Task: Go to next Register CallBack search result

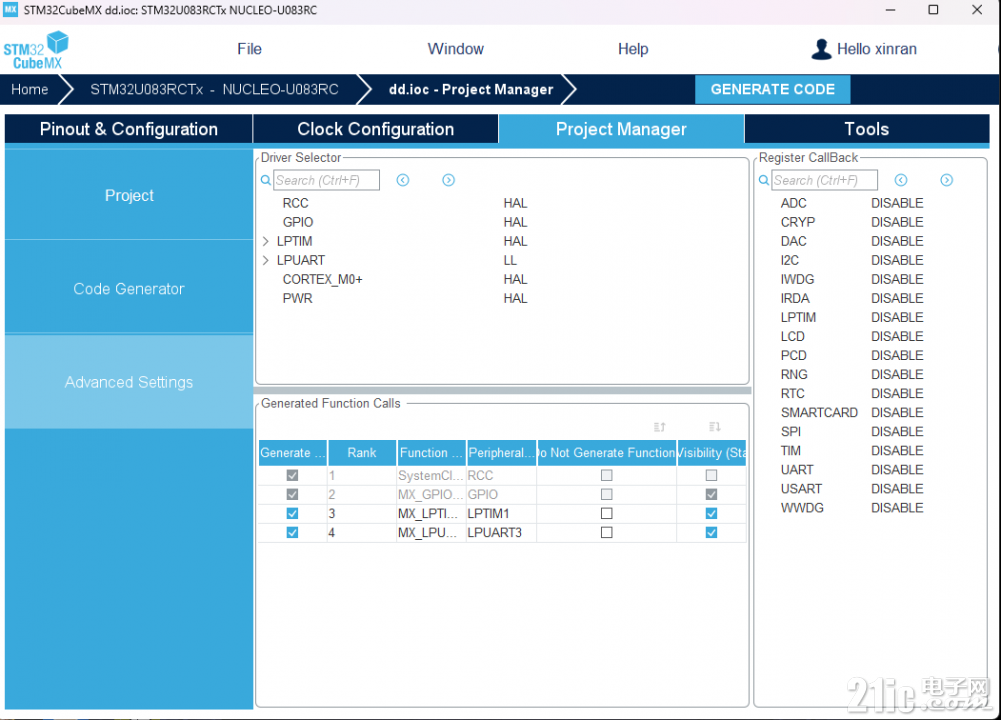Action: tap(947, 180)
